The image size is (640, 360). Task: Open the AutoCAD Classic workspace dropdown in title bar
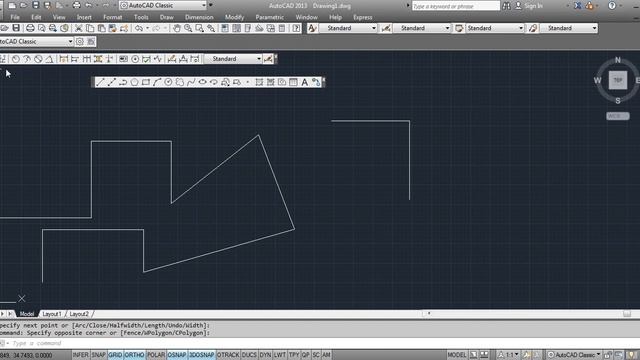[x=163, y=5]
